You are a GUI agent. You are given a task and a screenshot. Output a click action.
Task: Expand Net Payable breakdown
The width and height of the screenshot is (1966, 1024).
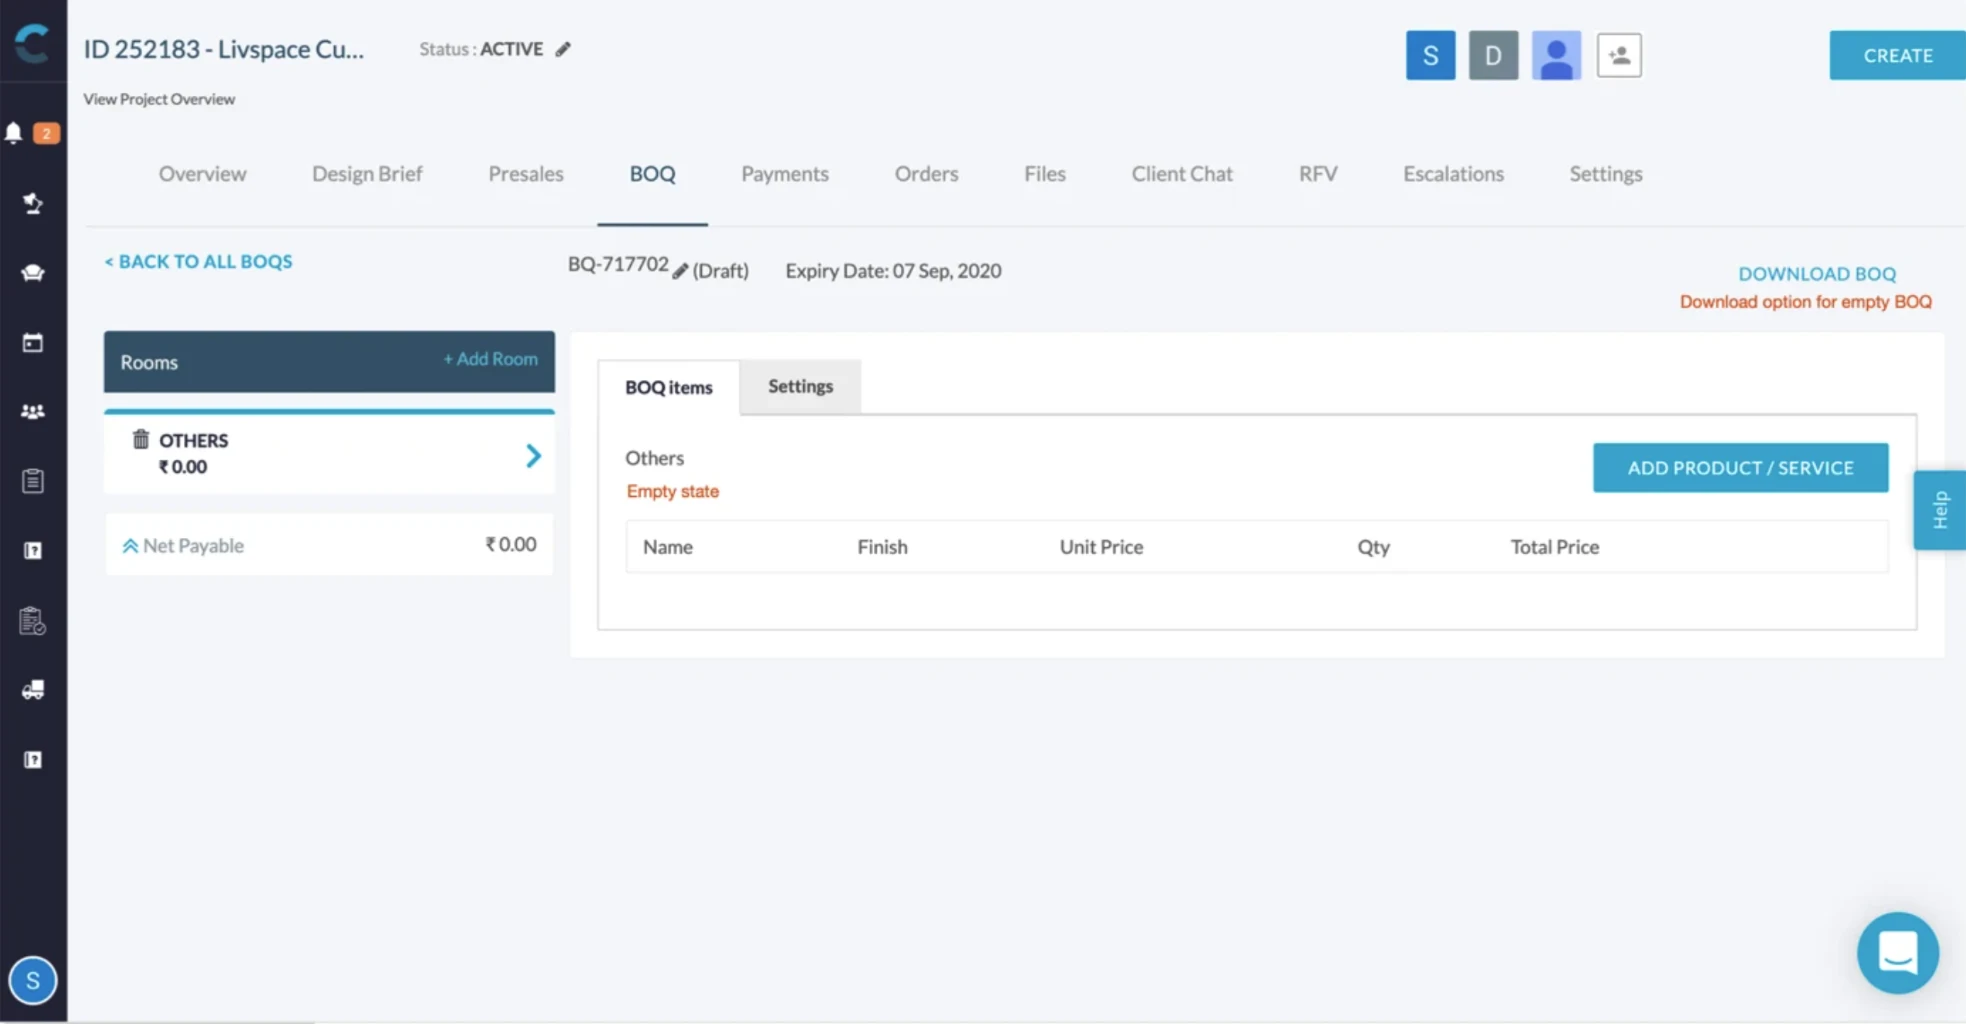(130, 546)
